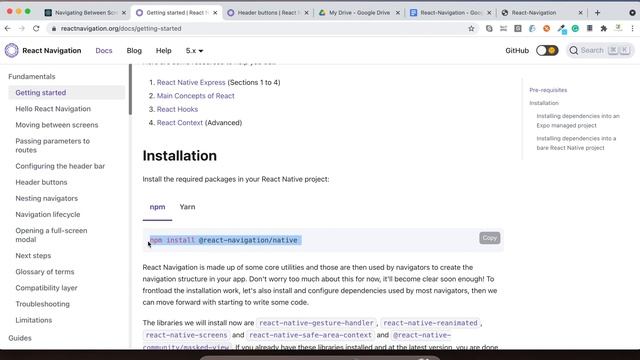Reload the page with refresh icon
This screenshot has width=640, height=360.
coord(36,29)
